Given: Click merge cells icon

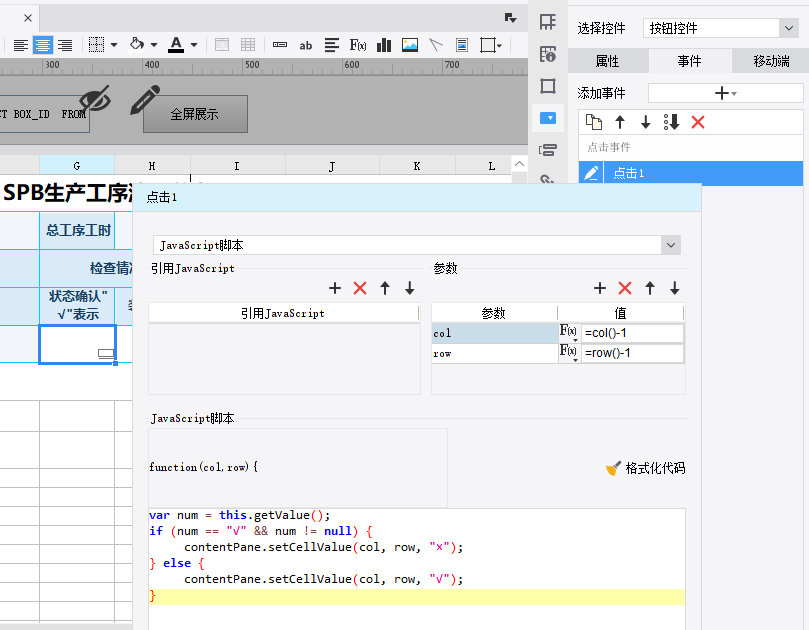Looking at the screenshot, I should [x=222, y=45].
